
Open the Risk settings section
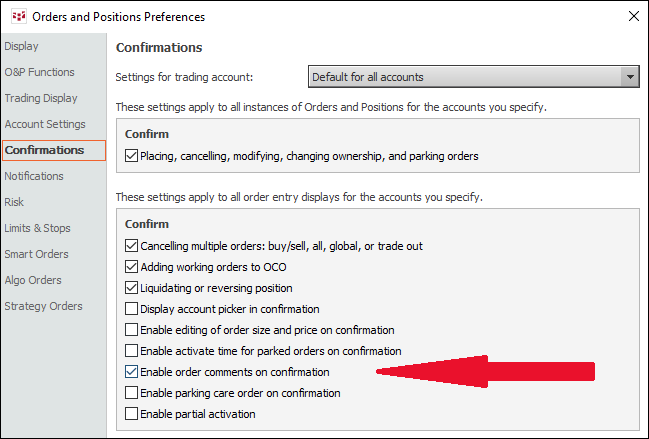(x=15, y=202)
